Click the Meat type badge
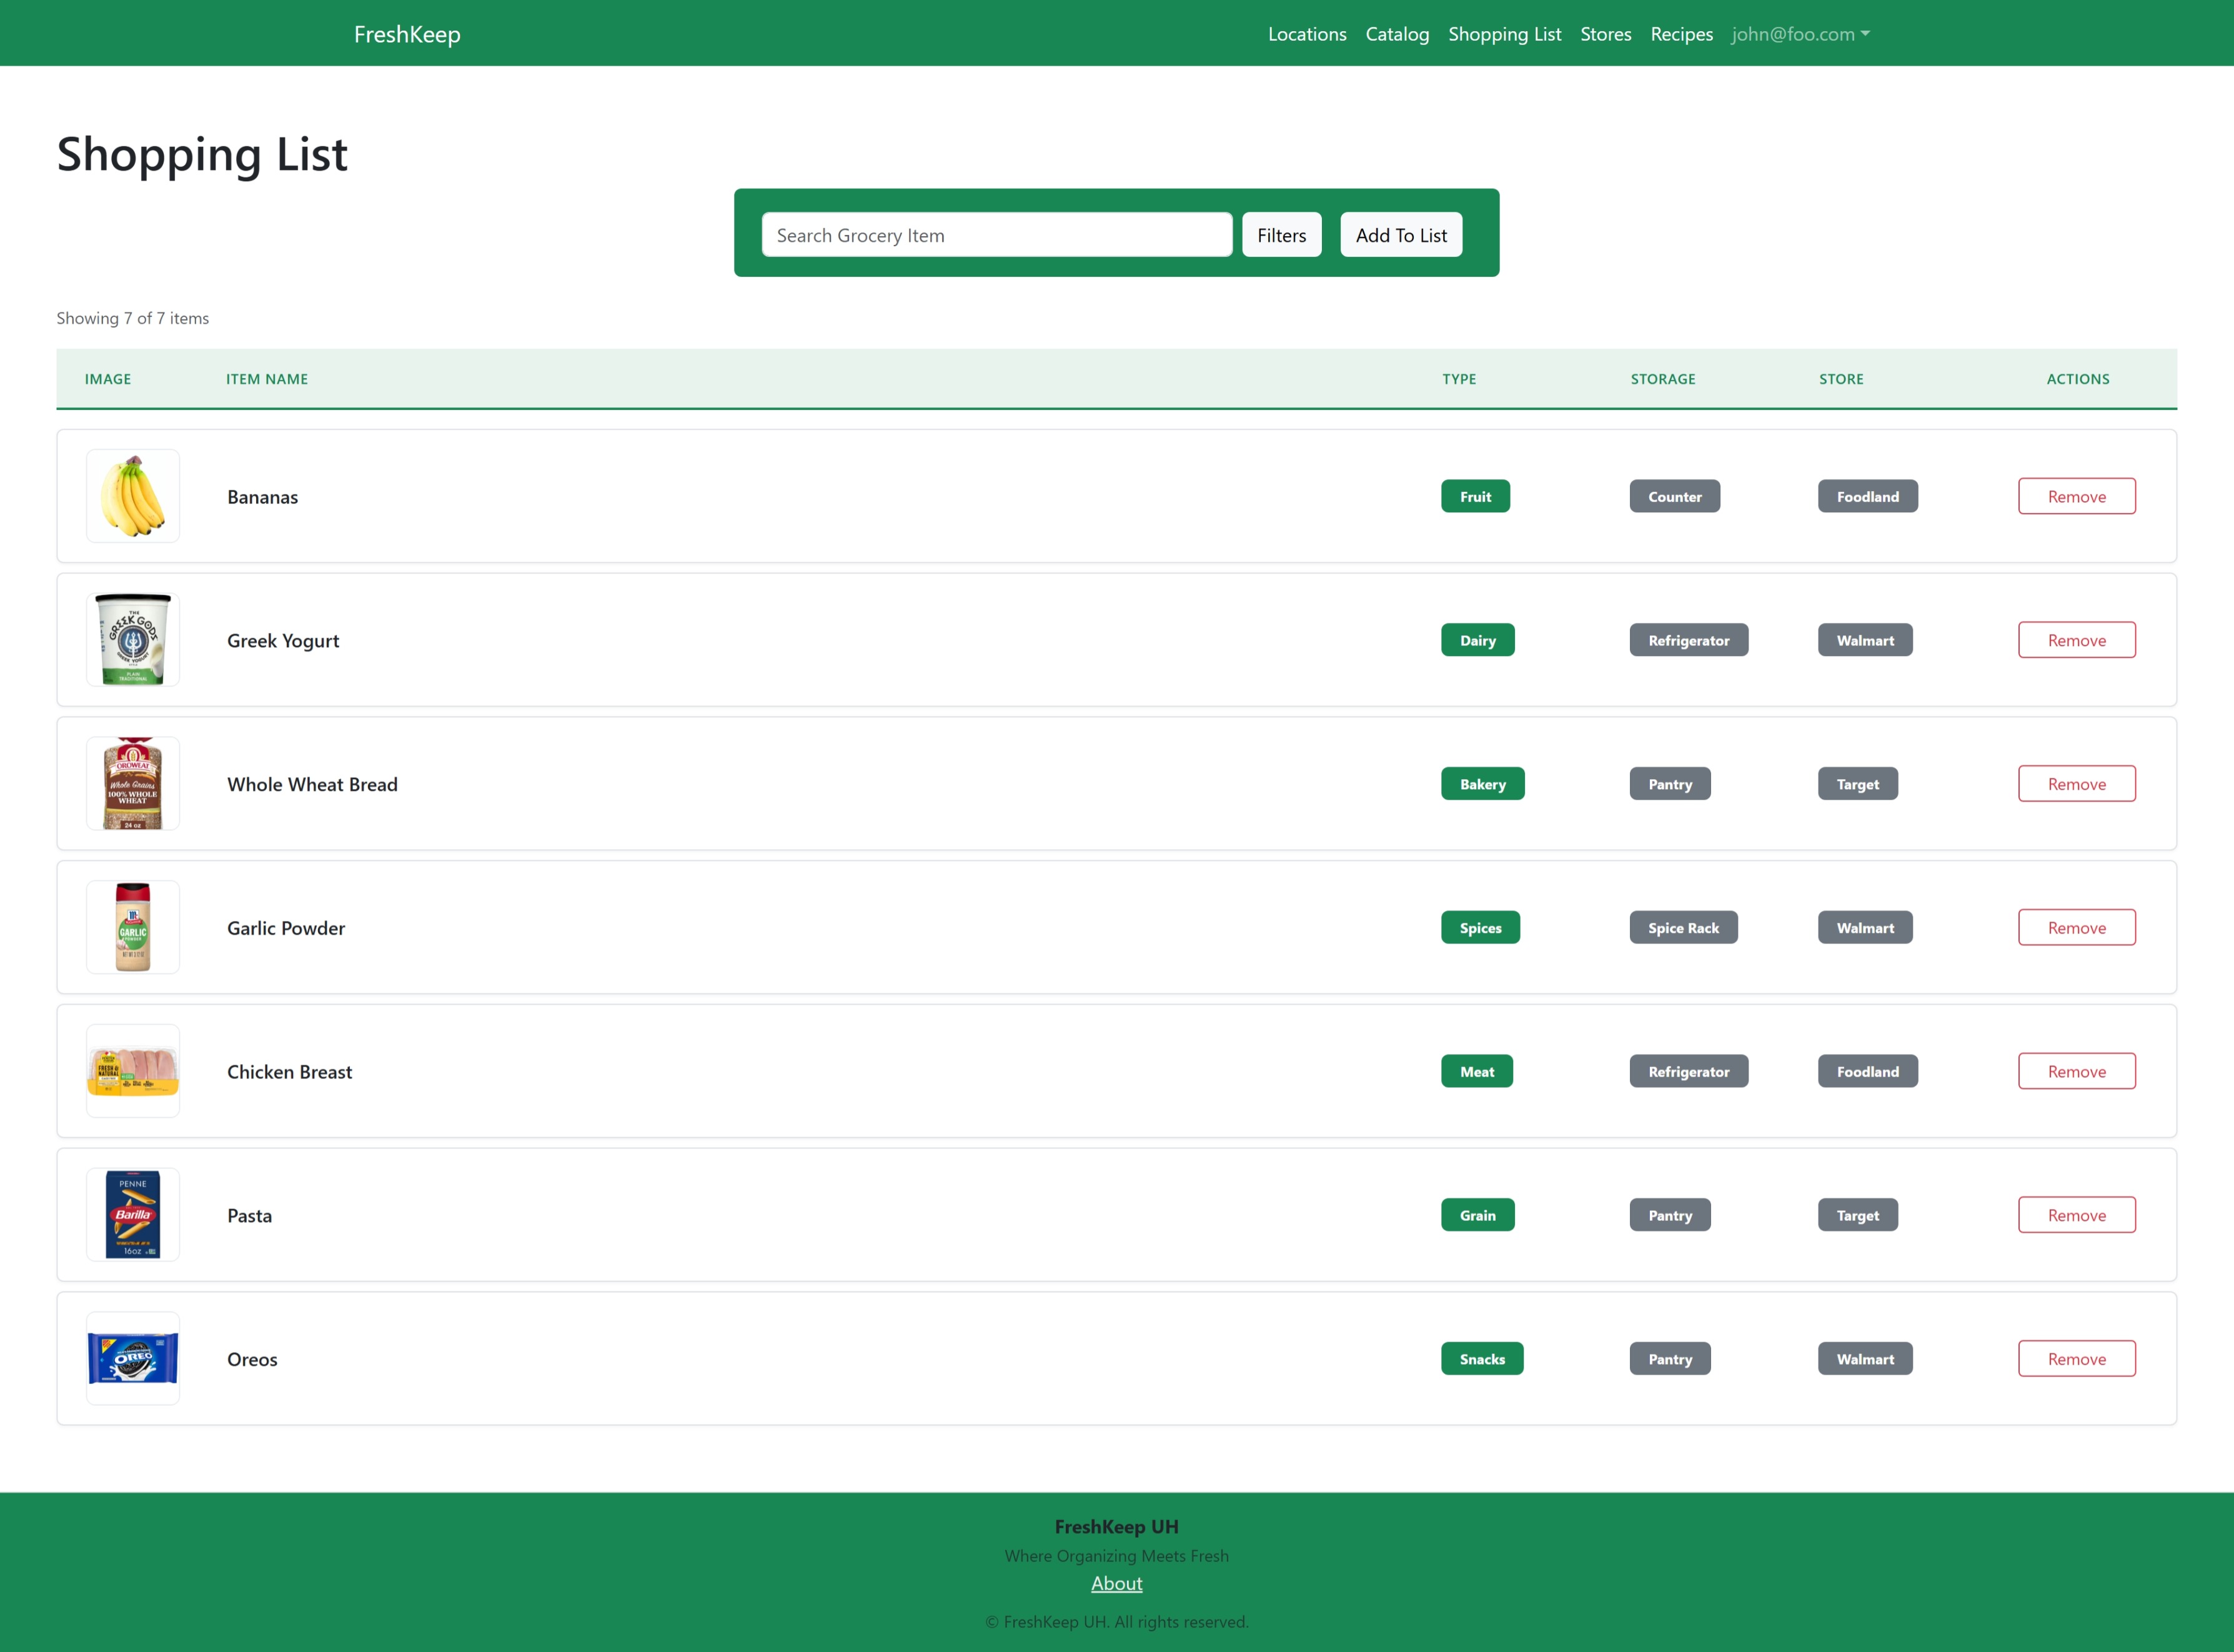This screenshot has width=2234, height=1652. [1476, 1071]
